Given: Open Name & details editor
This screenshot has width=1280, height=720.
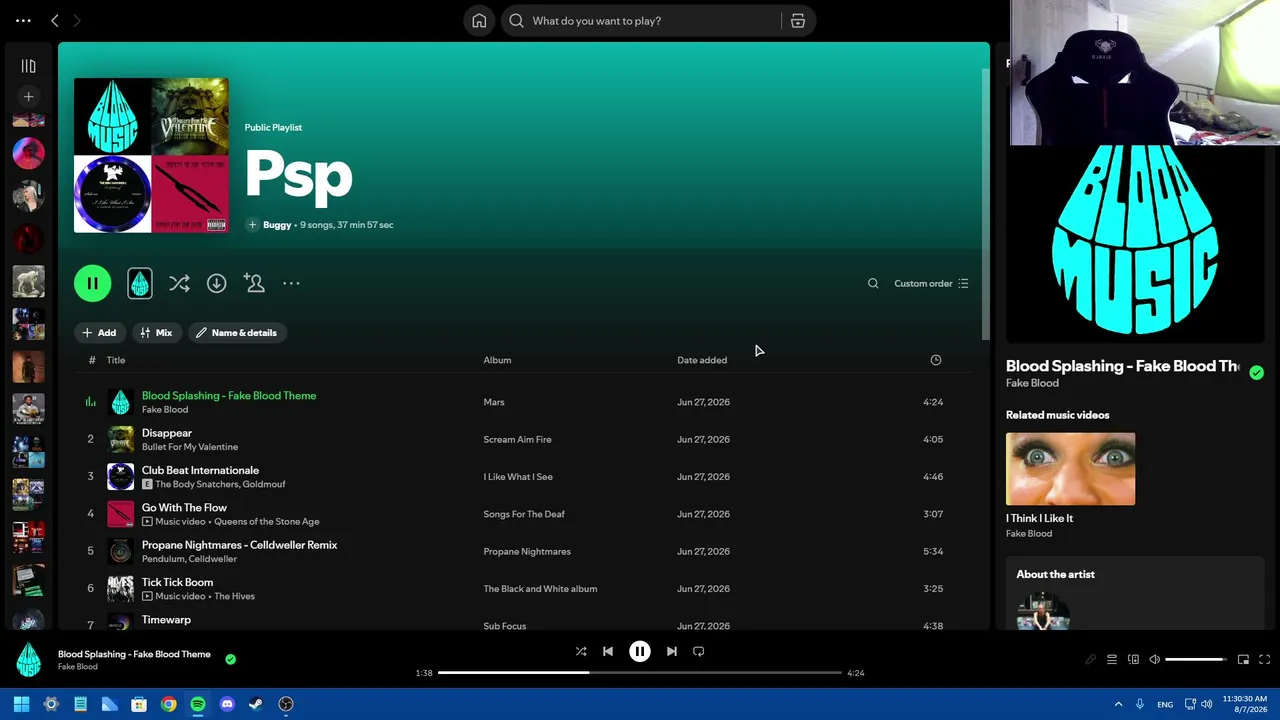Looking at the screenshot, I should coord(237,333).
